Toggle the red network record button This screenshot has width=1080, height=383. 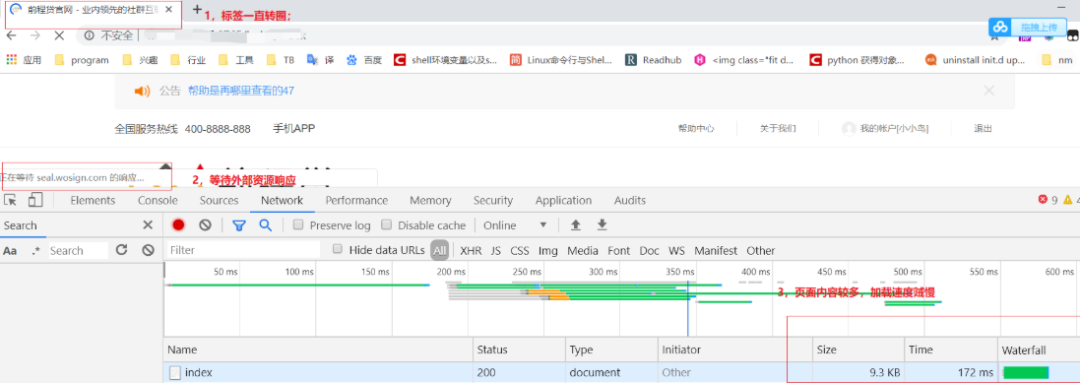[178, 225]
